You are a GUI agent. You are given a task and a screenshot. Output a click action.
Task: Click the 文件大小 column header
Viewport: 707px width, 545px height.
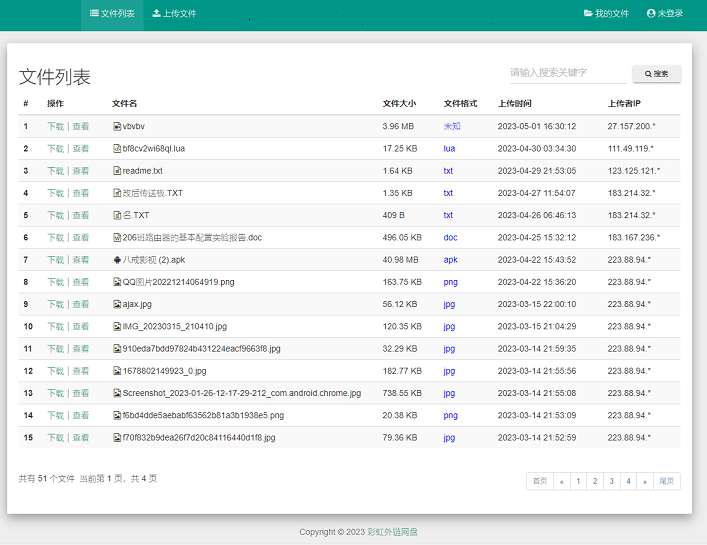399,103
